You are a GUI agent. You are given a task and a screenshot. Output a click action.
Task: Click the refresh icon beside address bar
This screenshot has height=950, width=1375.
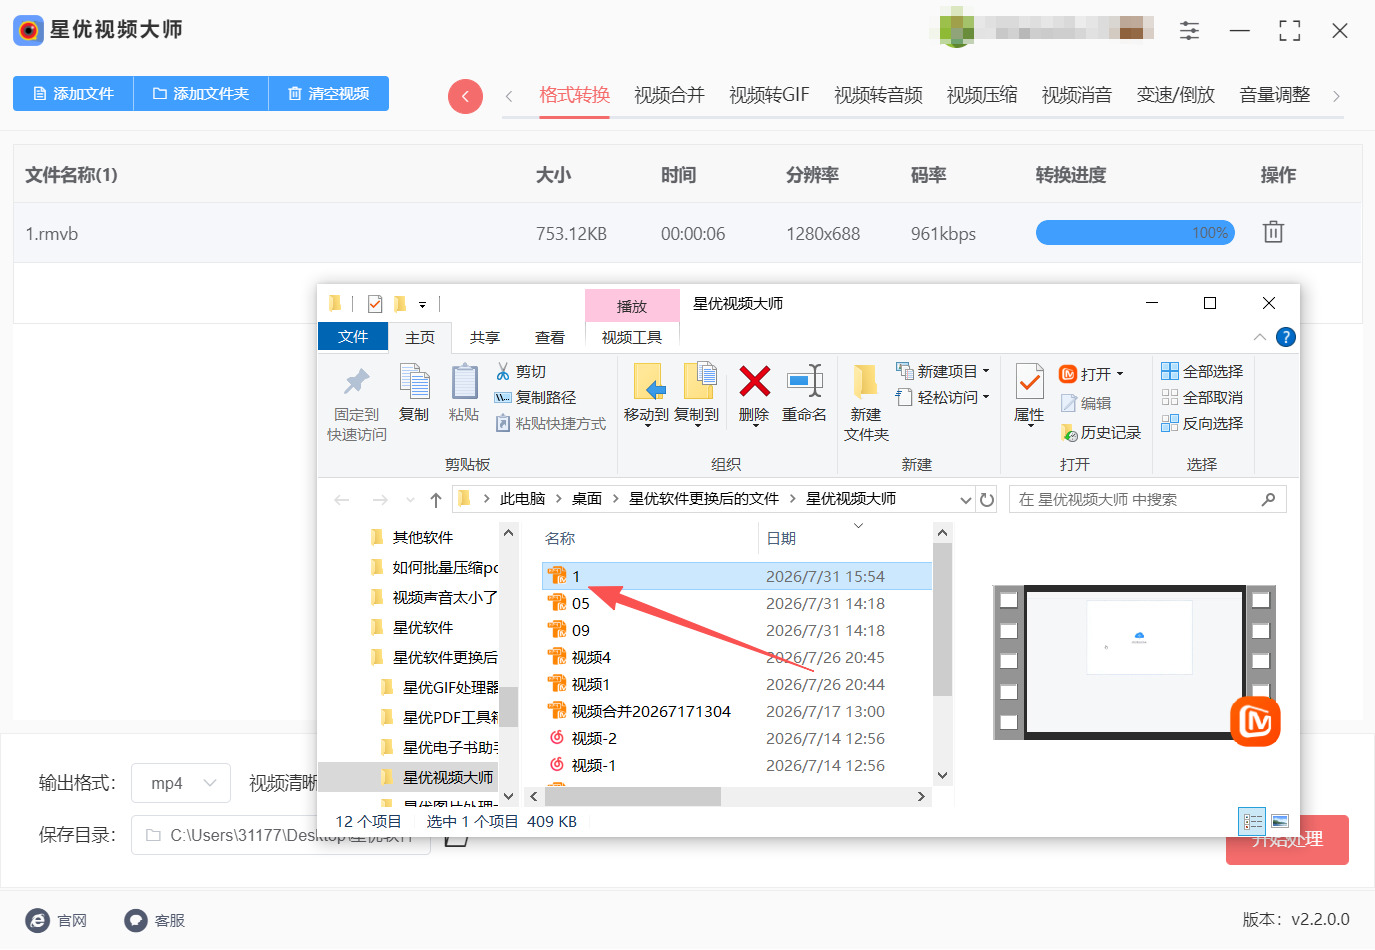(x=987, y=500)
